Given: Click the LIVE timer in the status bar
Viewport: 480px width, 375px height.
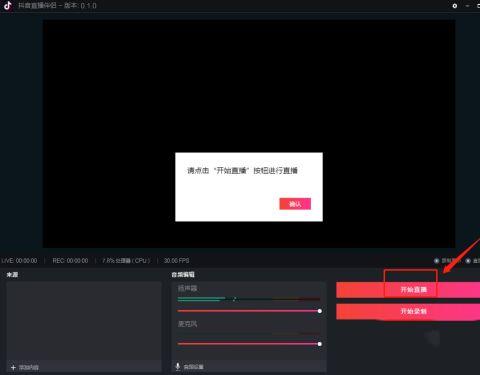Looking at the screenshot, I should click(x=19, y=260).
